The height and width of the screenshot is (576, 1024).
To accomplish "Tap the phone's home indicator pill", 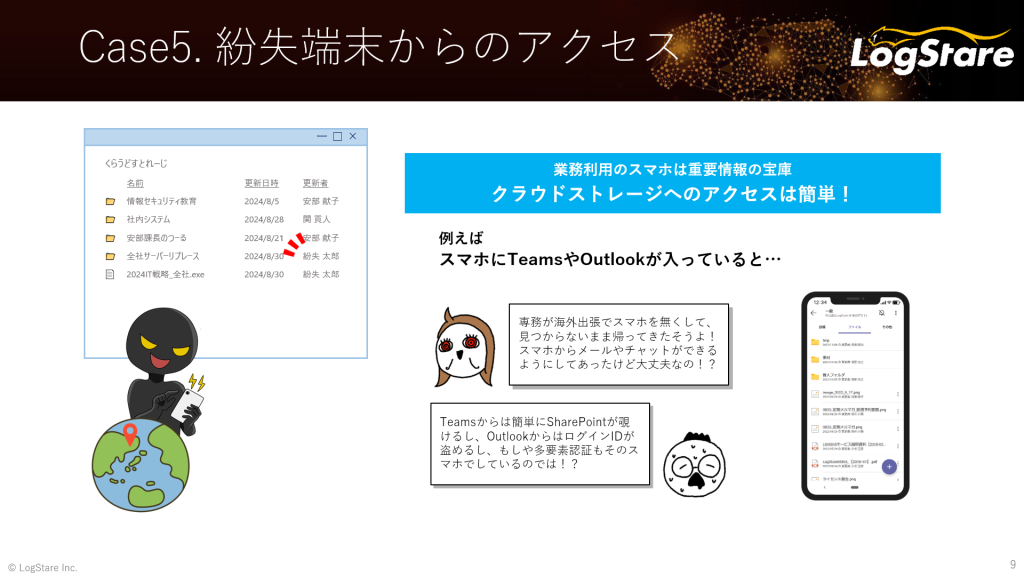I will coord(854,487).
